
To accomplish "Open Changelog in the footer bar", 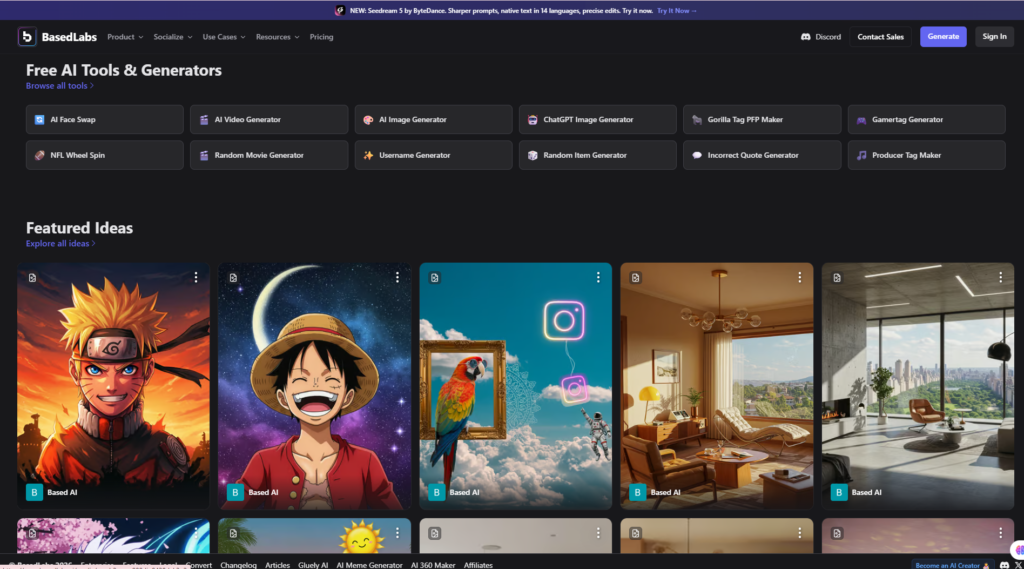I will tap(238, 565).
